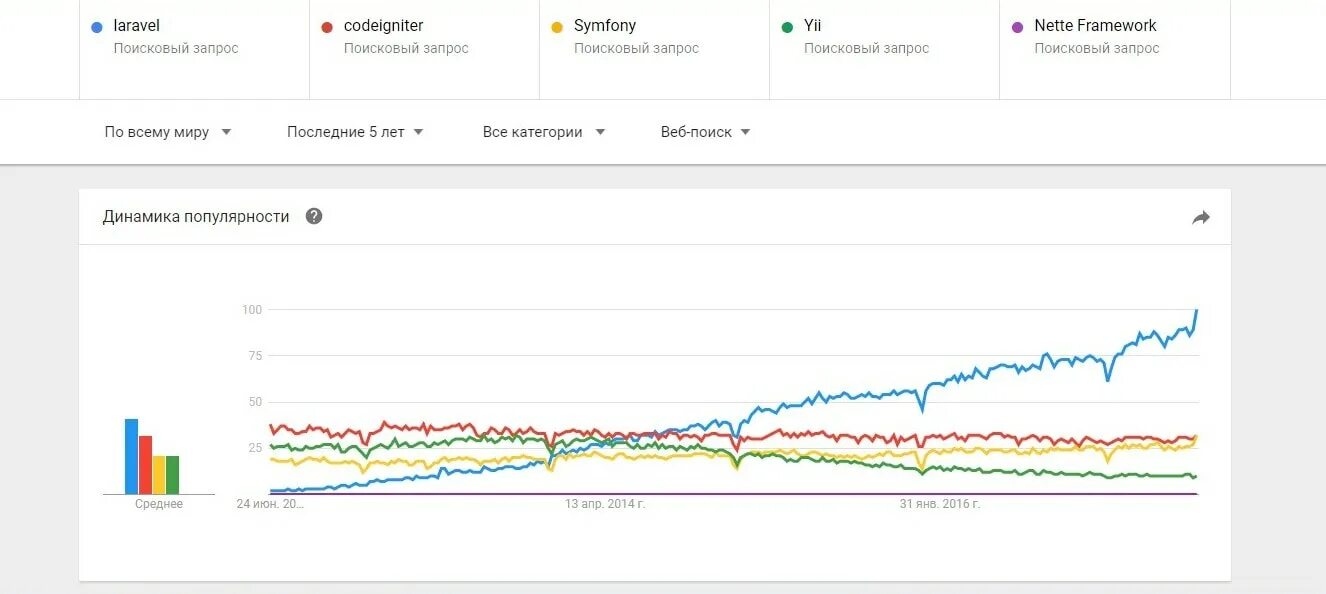Click the share arrow icon
This screenshot has height=594, width=1326.
pos(1201,217)
